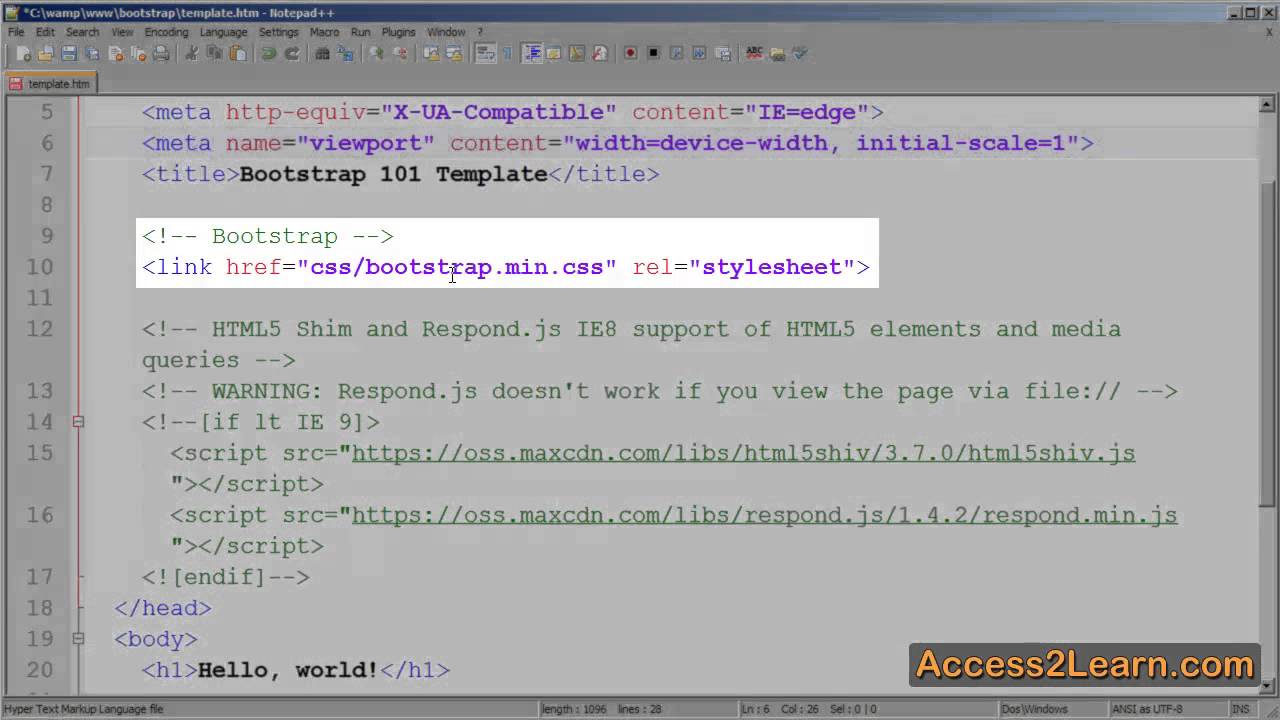Toggle INS insert mode in status bar
The width and height of the screenshot is (1280, 720).
tap(1241, 709)
